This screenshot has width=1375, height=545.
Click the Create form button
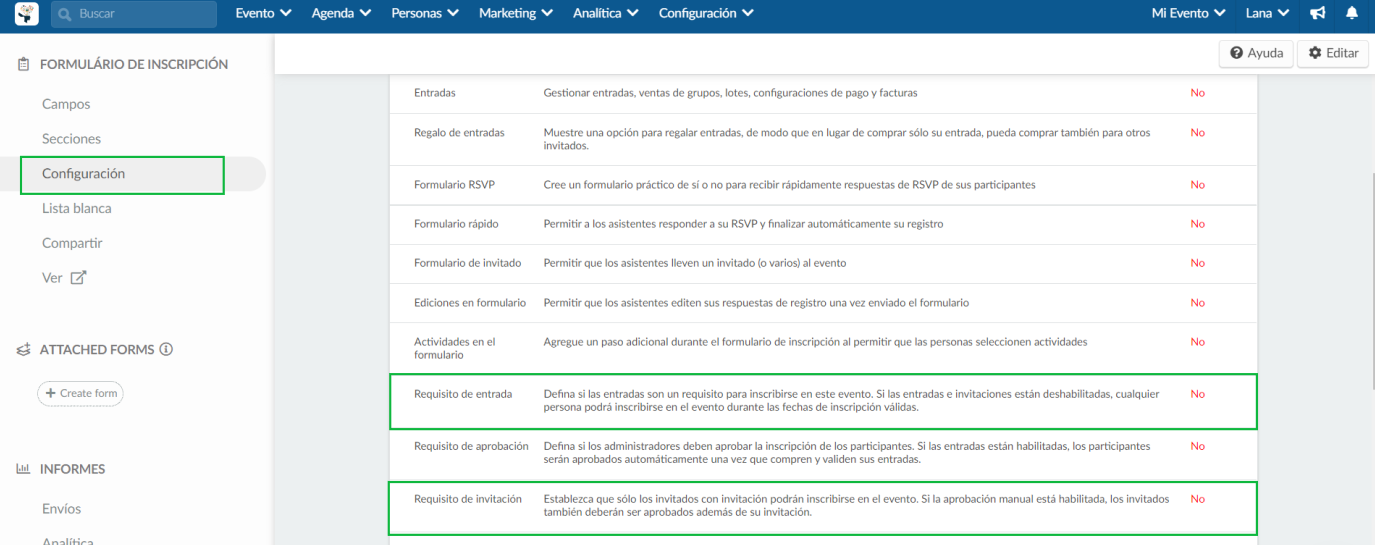pyautogui.click(x=80, y=393)
